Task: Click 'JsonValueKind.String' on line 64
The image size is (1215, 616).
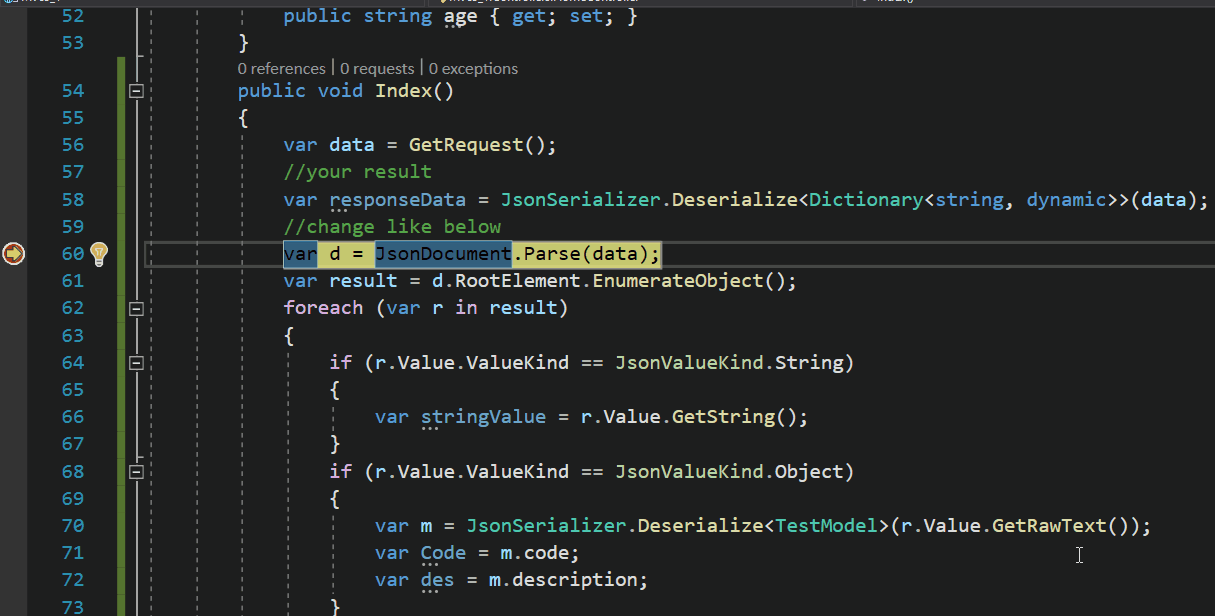Action: [x=729, y=362]
